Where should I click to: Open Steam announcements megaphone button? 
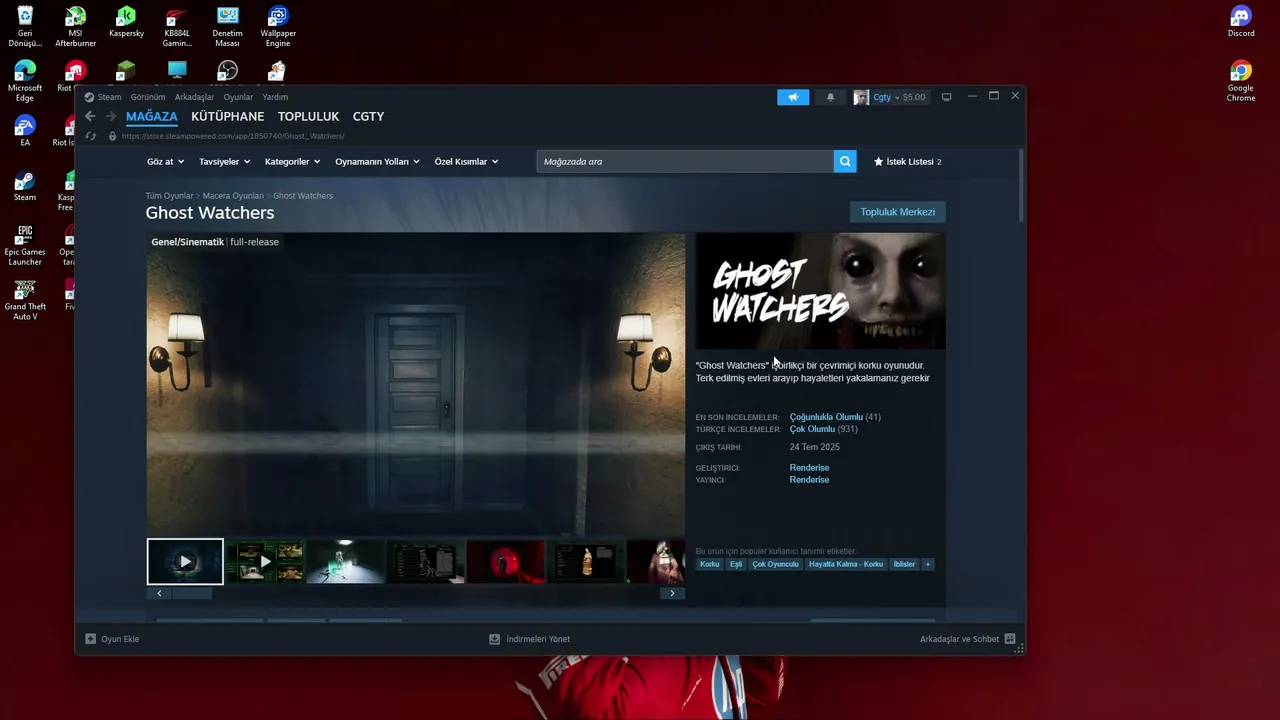[793, 97]
